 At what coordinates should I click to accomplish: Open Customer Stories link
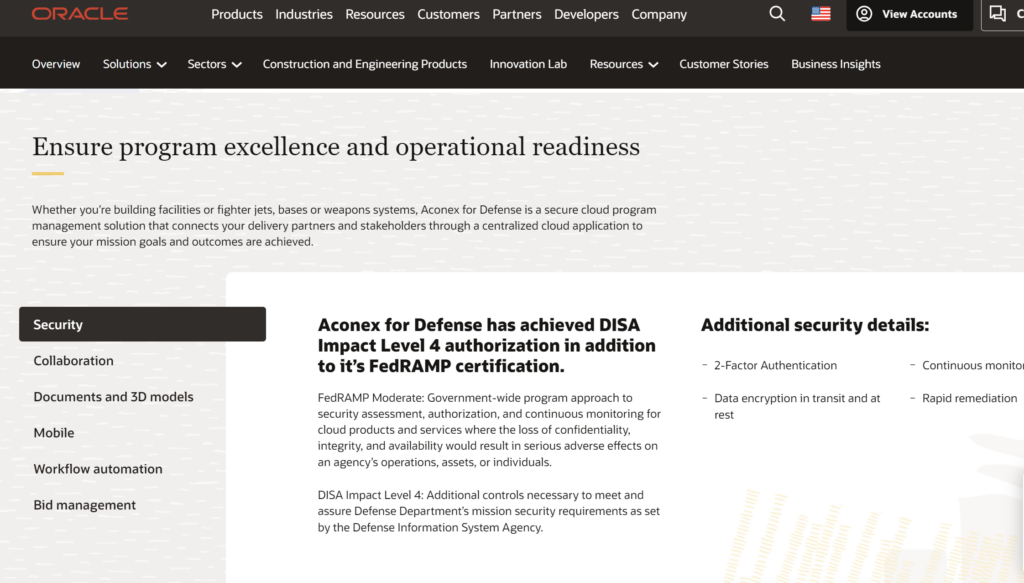(x=724, y=64)
